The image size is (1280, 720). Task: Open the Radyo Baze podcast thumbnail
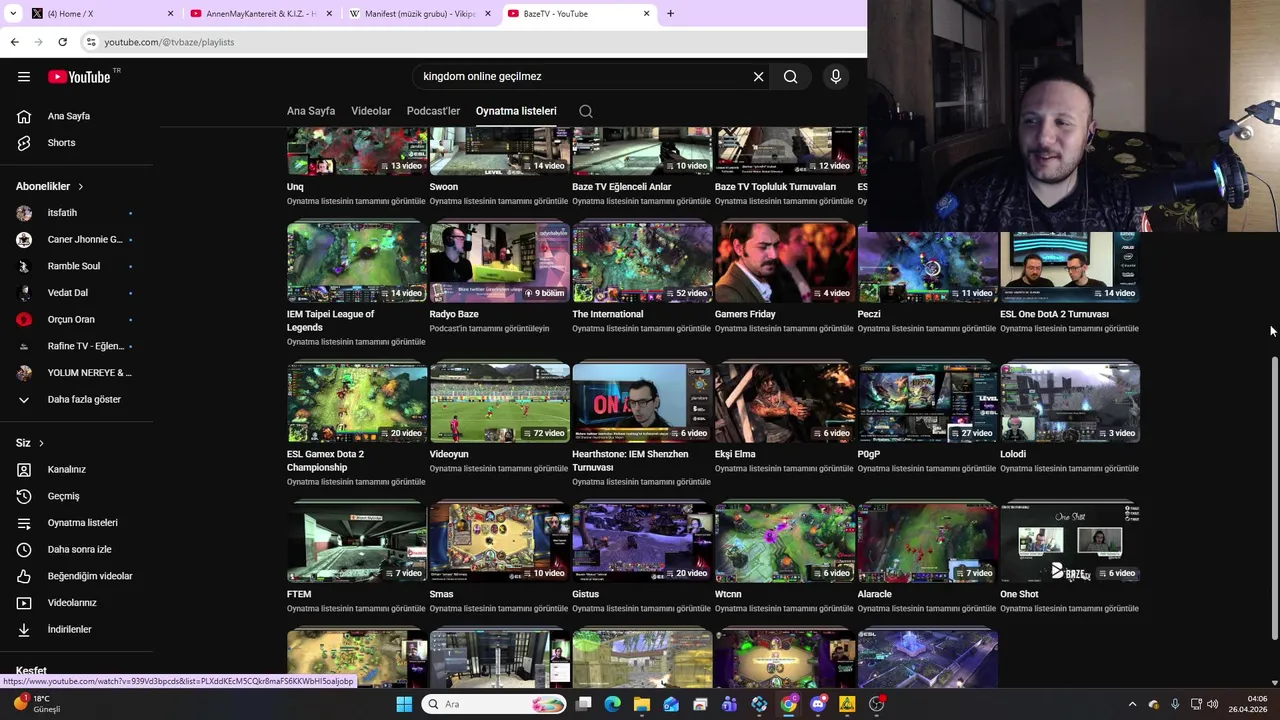500,262
